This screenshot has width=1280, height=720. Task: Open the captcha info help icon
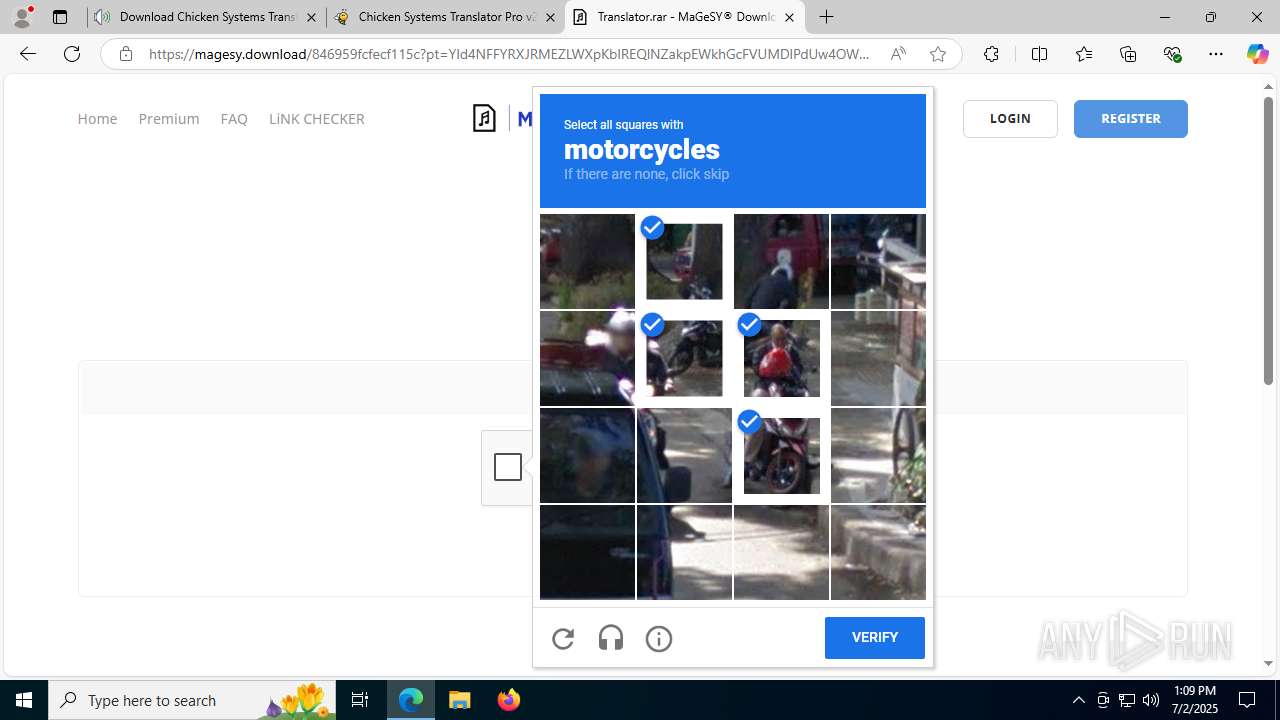pos(659,638)
